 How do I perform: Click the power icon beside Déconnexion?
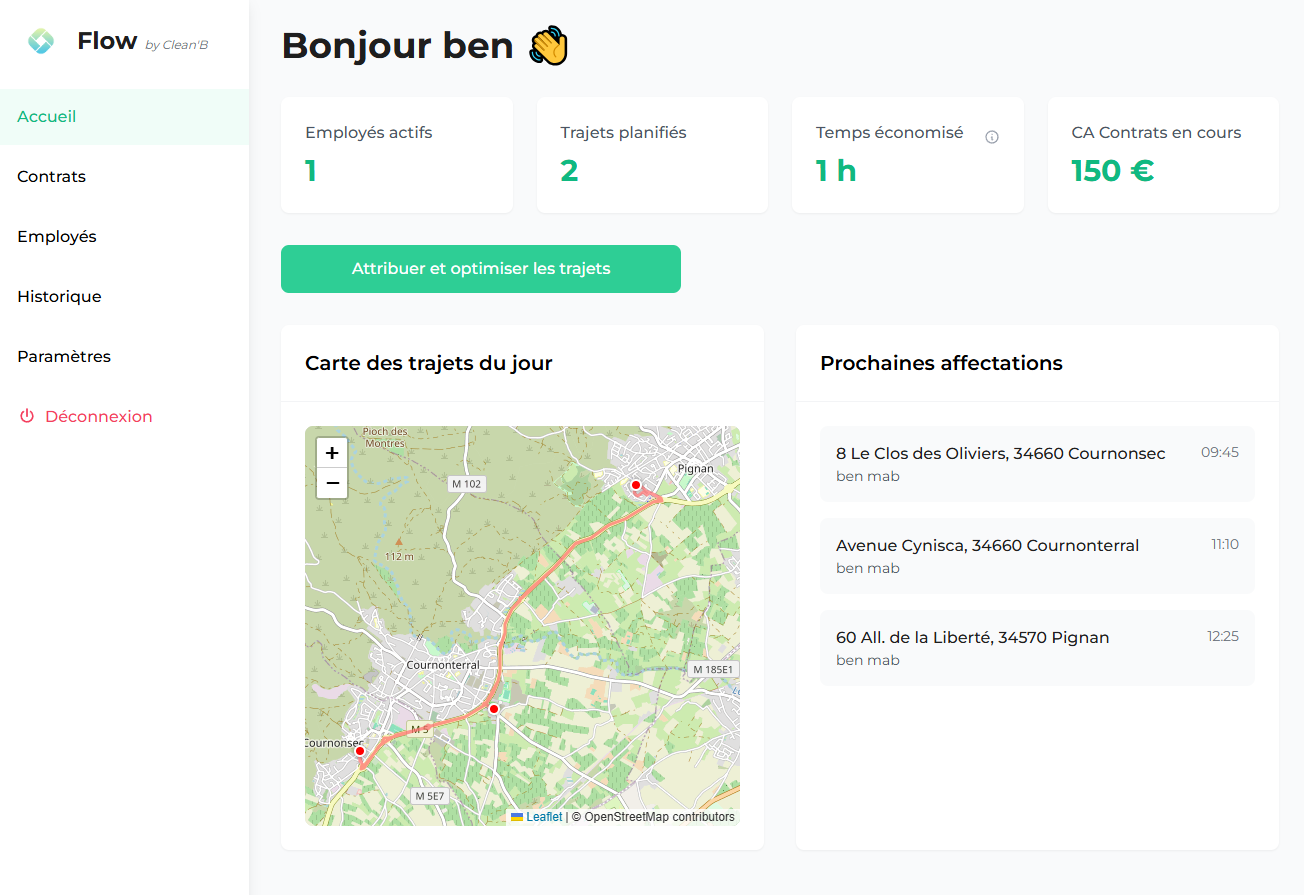(27, 416)
